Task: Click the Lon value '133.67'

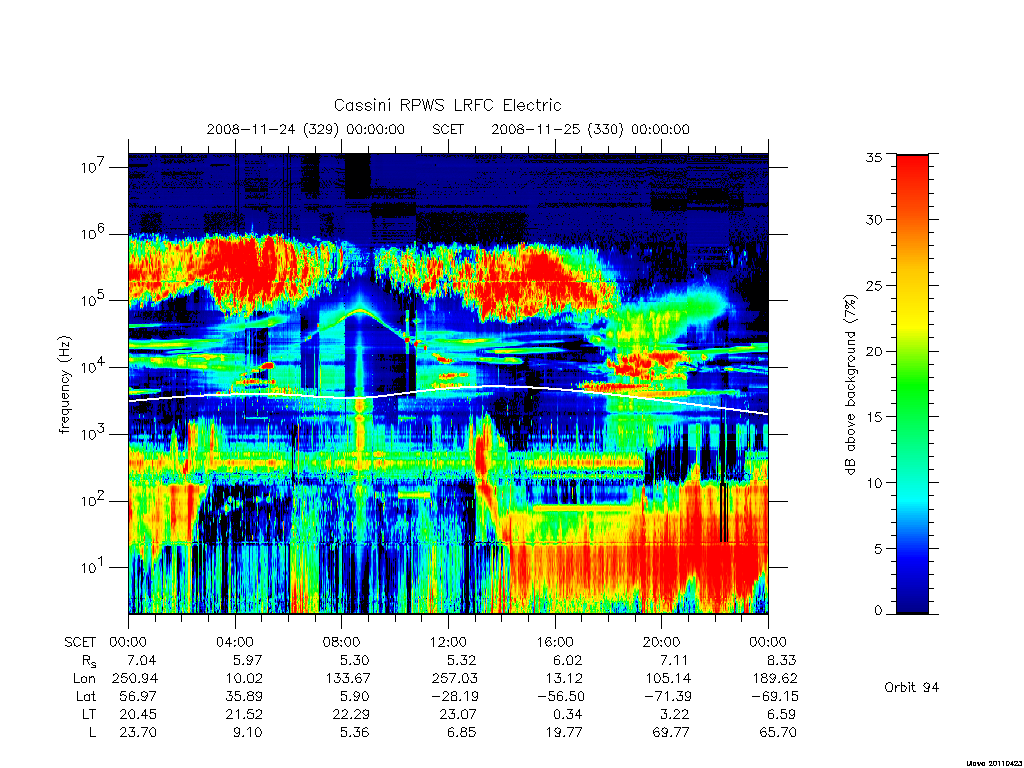Action: [x=347, y=679]
